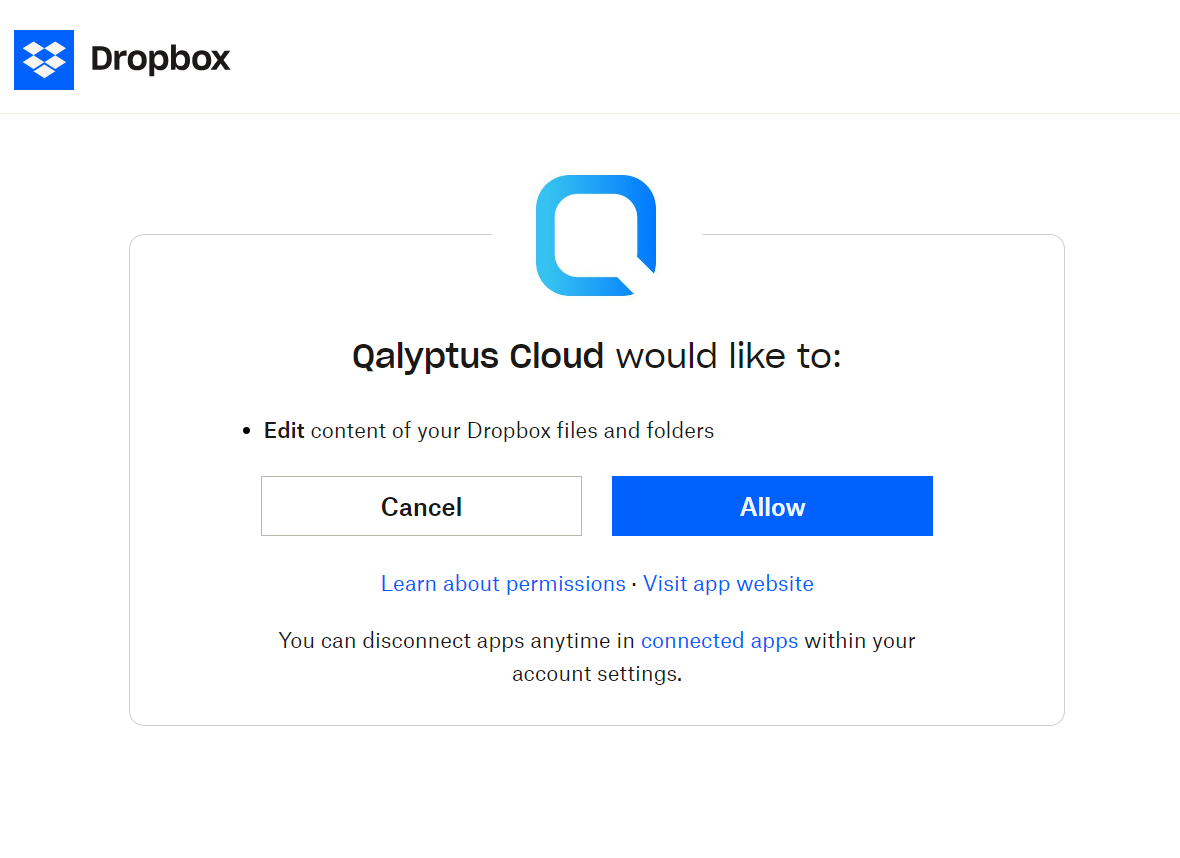Select the Dropbox wordmark text

pyautogui.click(x=160, y=60)
